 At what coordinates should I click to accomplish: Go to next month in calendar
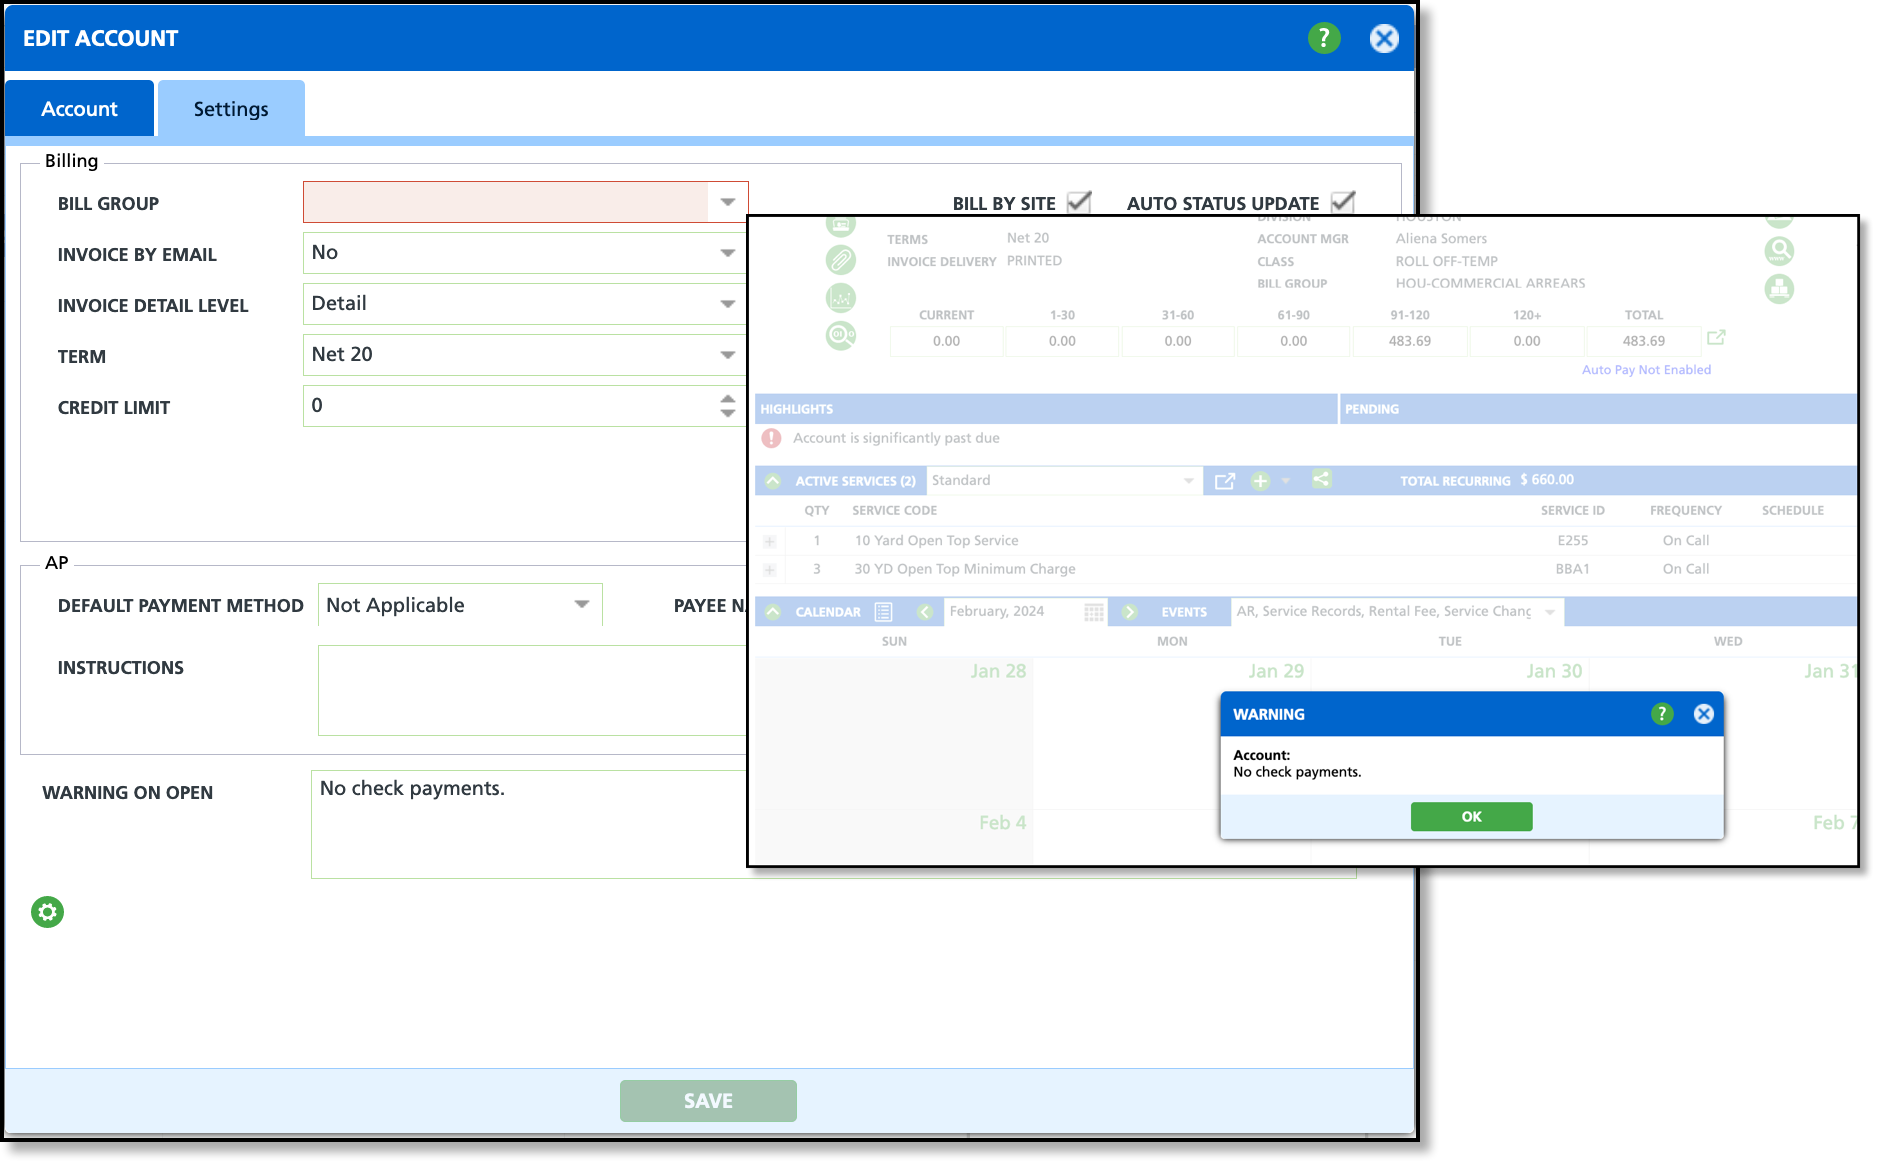pos(1129,611)
